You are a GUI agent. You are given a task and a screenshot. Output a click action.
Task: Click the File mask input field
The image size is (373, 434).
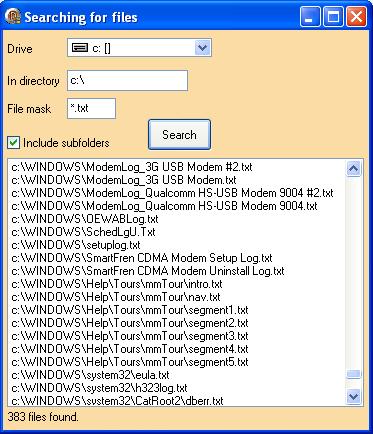pyautogui.click(x=91, y=108)
